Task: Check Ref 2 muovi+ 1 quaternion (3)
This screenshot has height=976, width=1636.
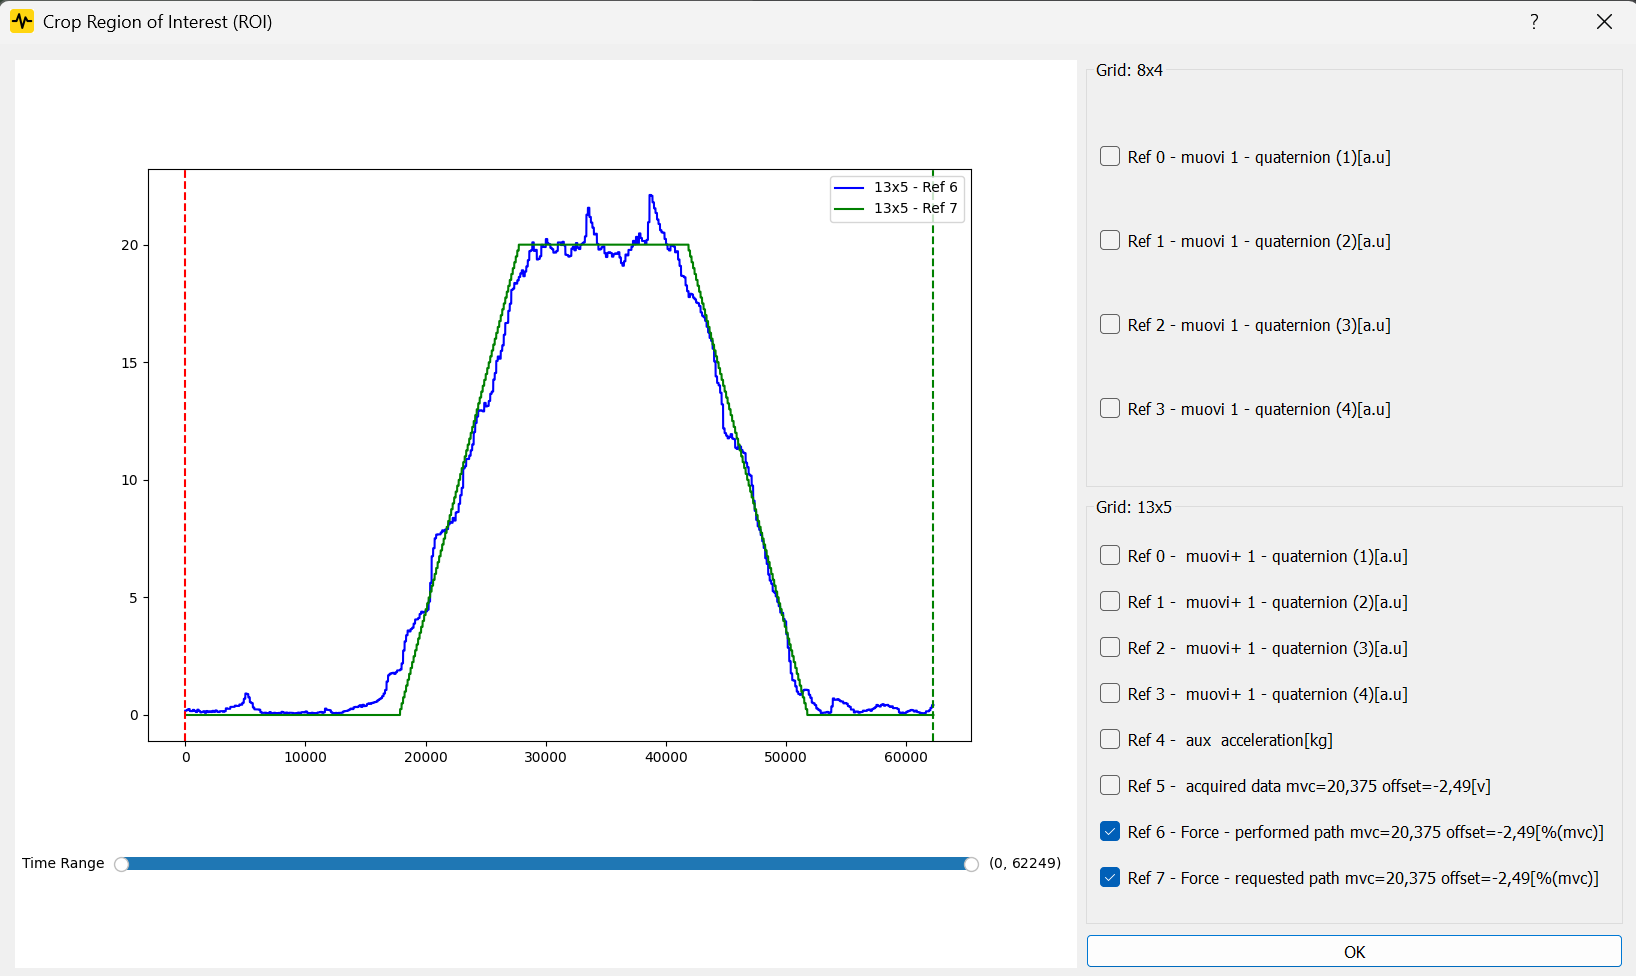Action: click(x=1110, y=647)
